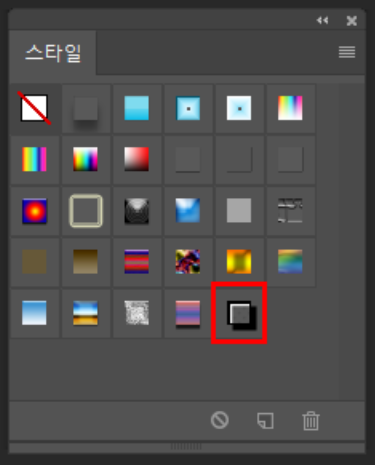
Task: Apply the red-white-black gradient style
Action: 137,159
